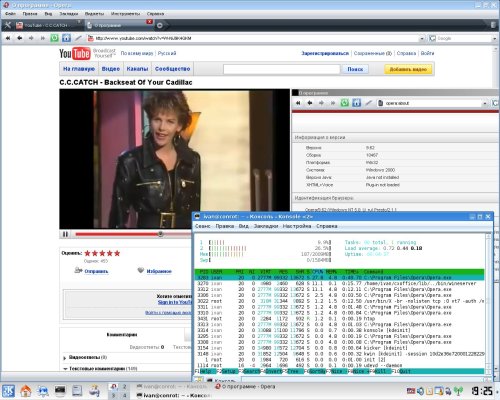
Task: Click the fast forward button in main toolbar
Action: coord(42,38)
